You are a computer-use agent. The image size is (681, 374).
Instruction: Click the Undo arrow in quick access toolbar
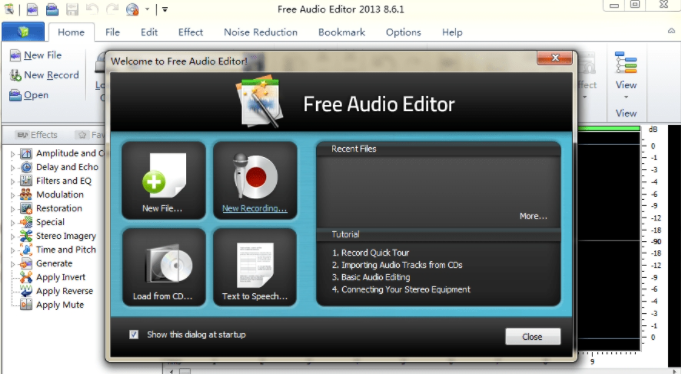tap(92, 9)
